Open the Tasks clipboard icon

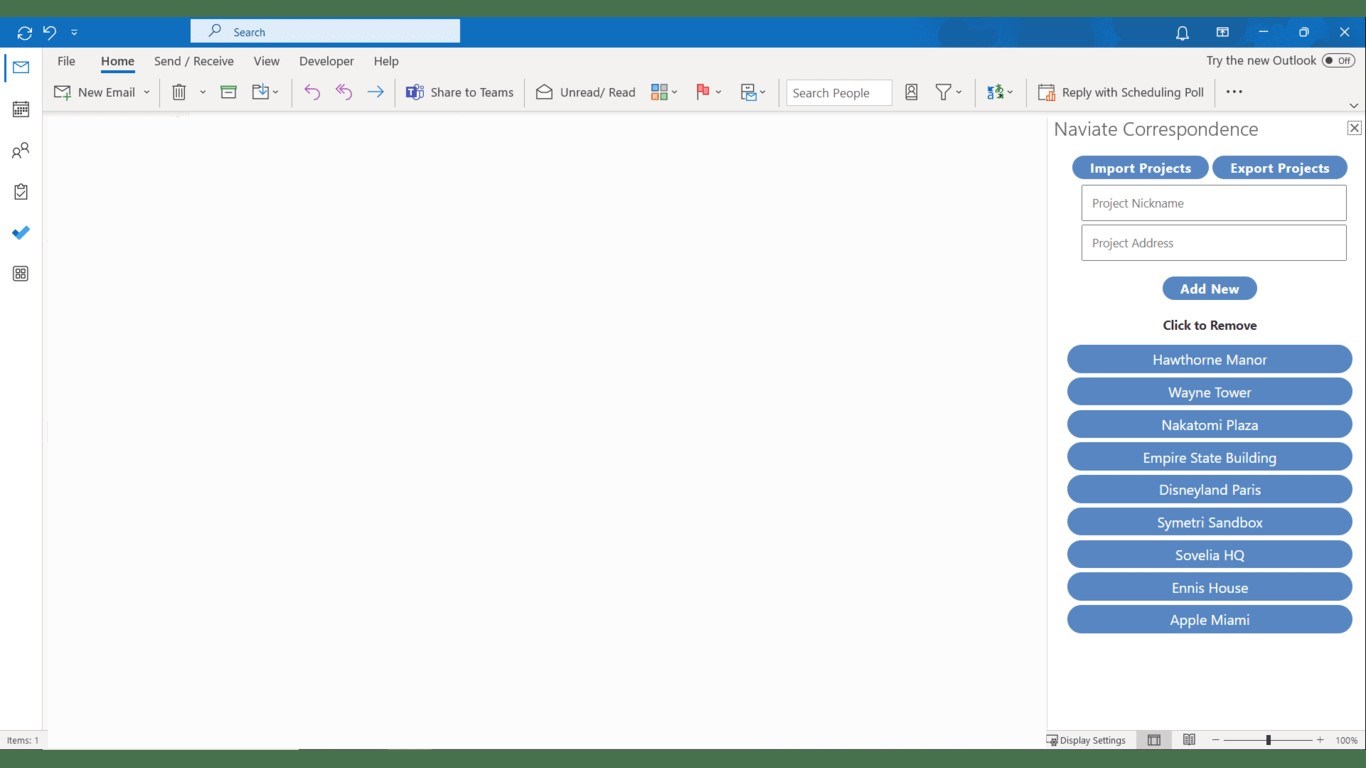21,192
